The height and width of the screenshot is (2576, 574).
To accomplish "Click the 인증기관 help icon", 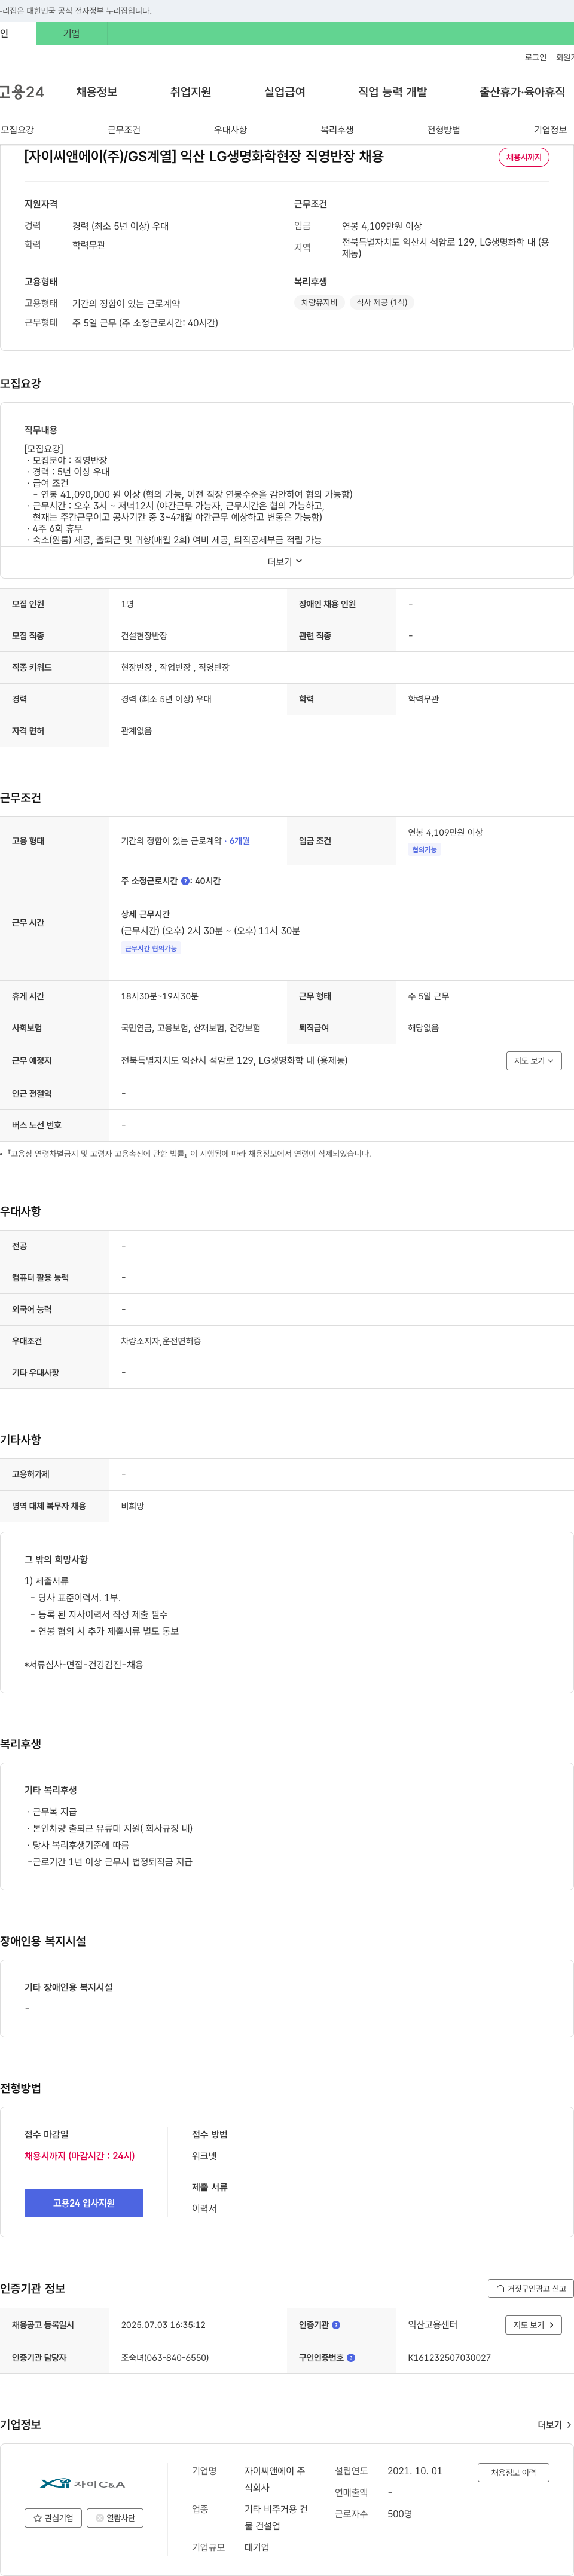I will (x=336, y=2325).
